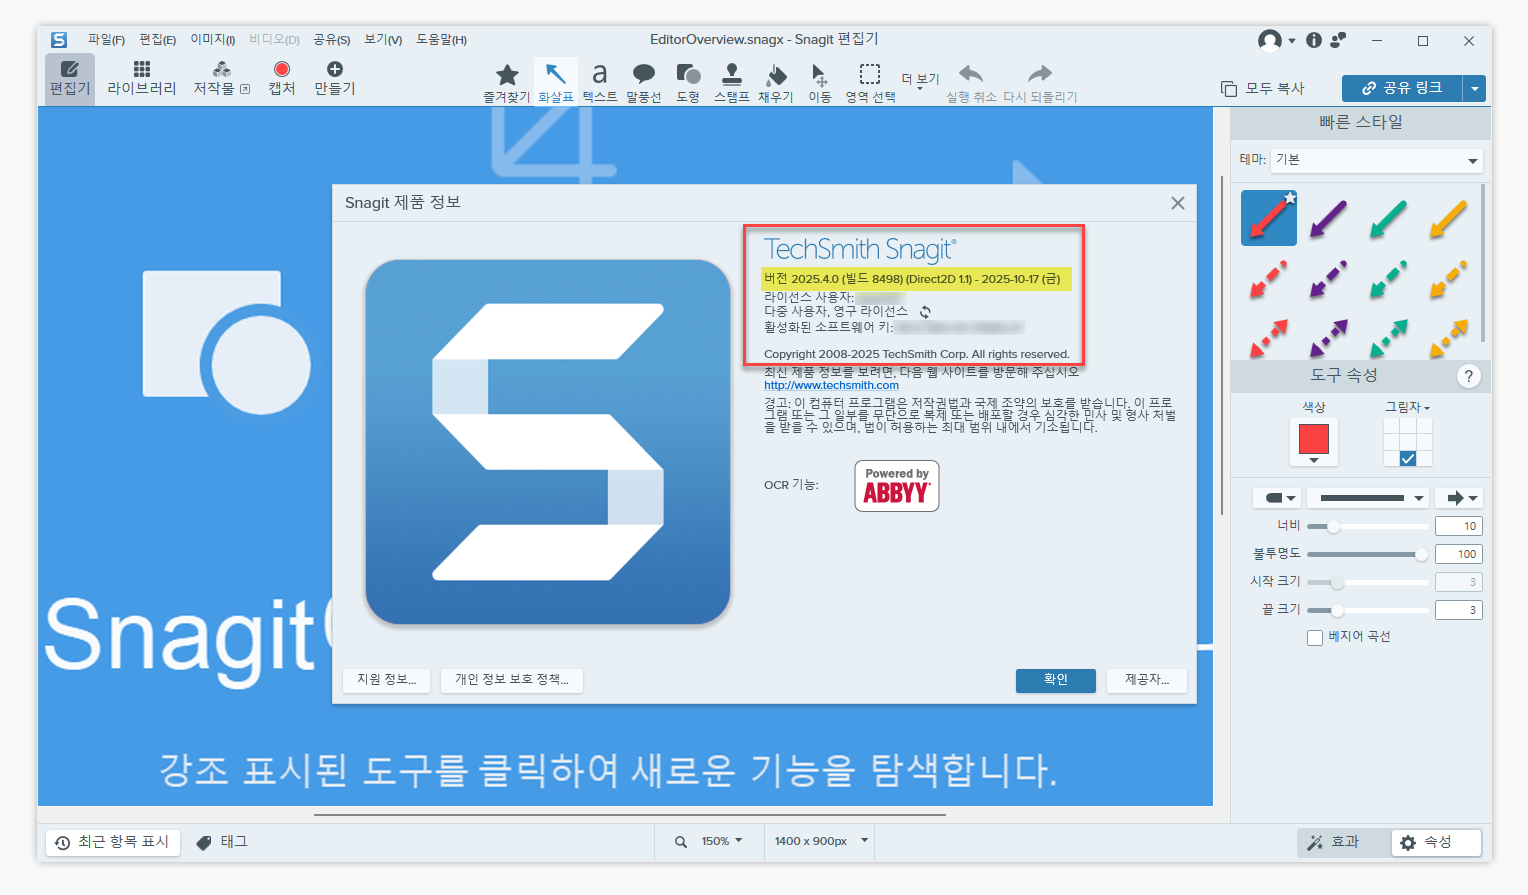Select the Move (이동) tool
Image resolution: width=1528 pixels, height=895 pixels.
pos(820,82)
